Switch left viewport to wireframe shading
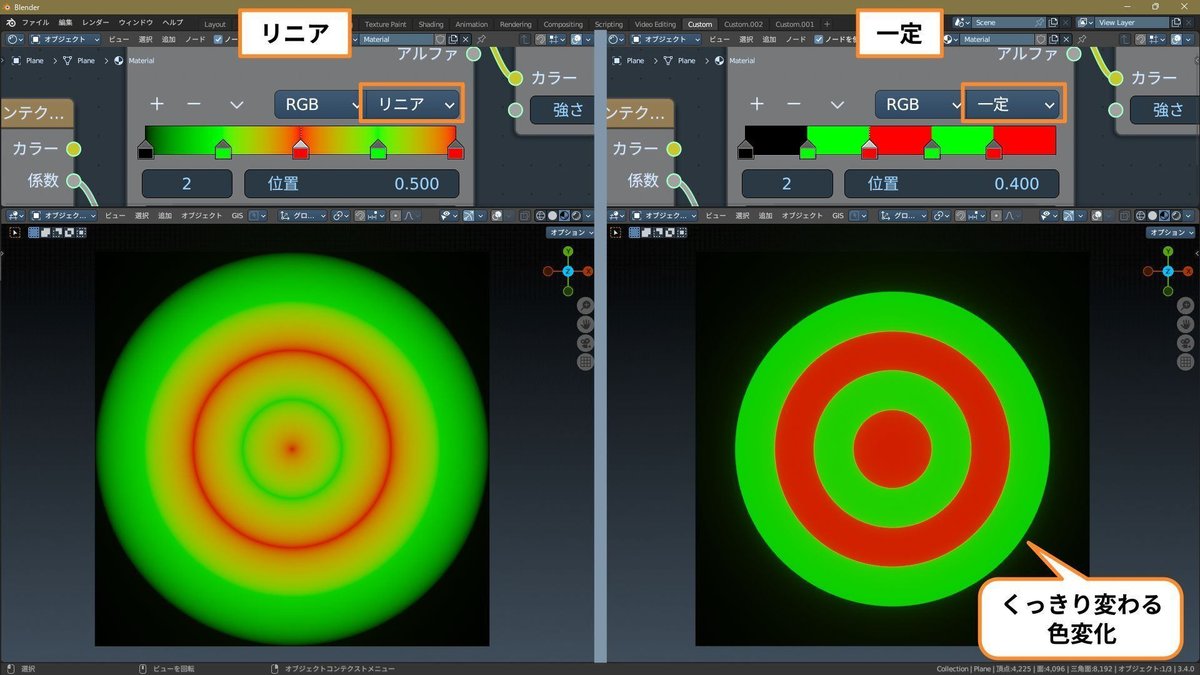1200x675 pixels. coord(541,215)
